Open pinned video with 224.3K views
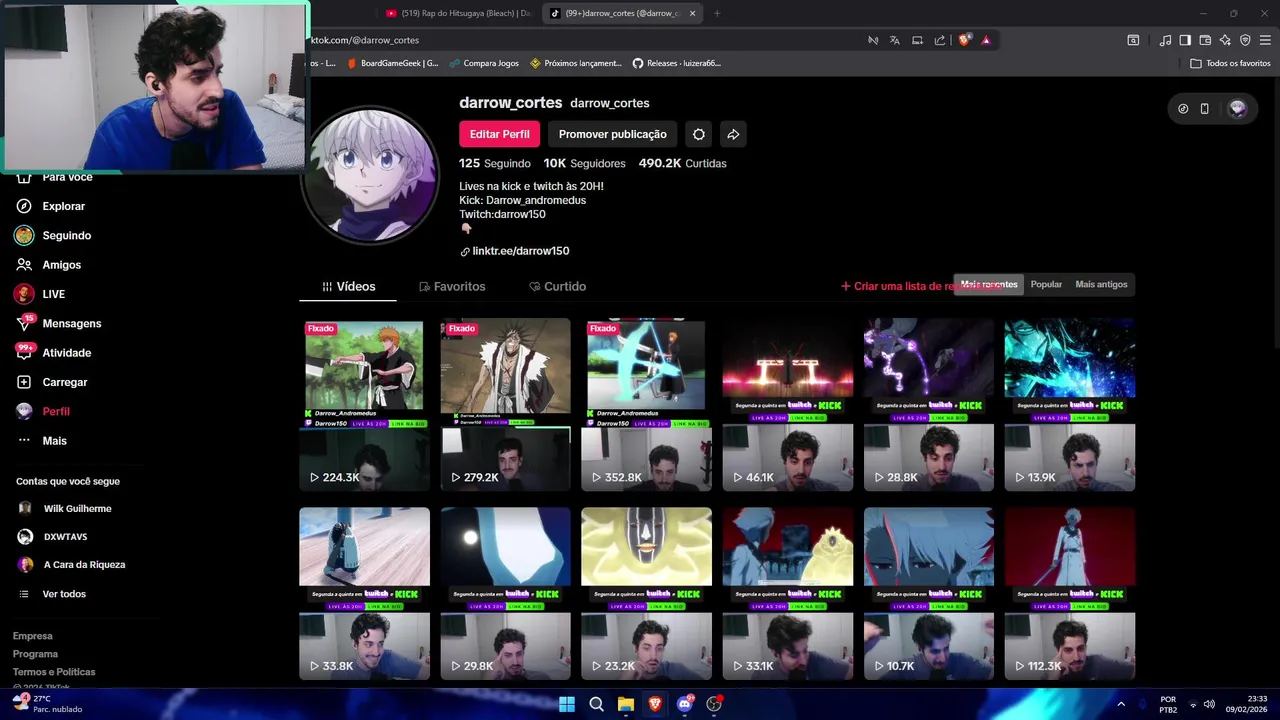 coord(364,404)
